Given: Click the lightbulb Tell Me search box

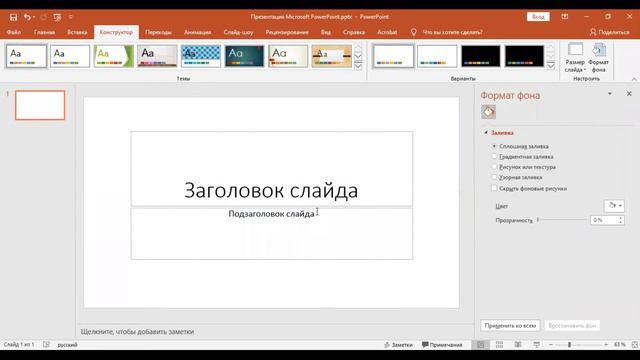Looking at the screenshot, I should point(447,32).
